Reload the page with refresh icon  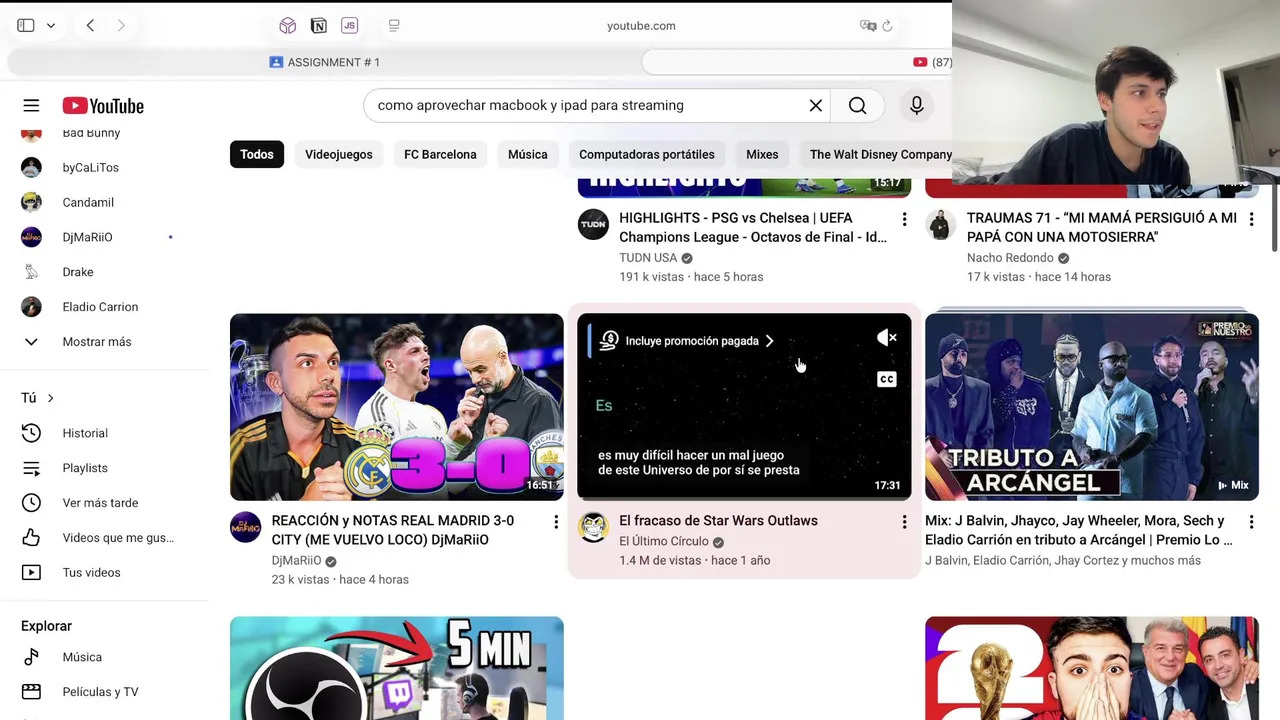point(887,25)
